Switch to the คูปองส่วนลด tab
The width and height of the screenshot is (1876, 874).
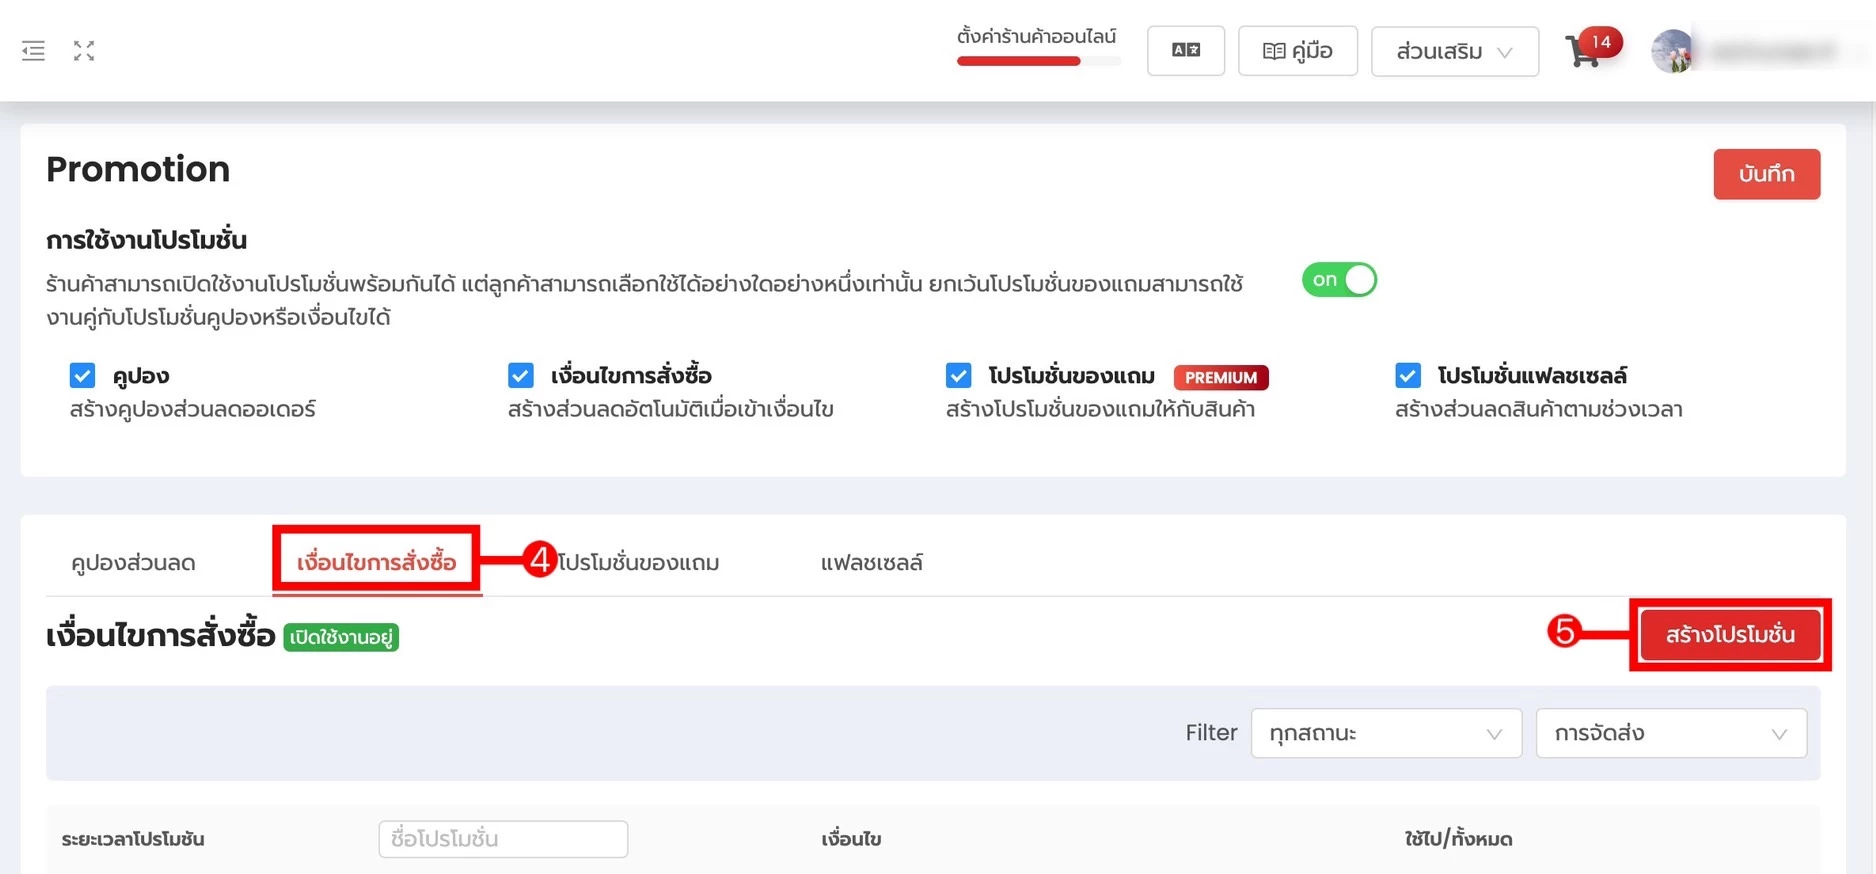point(133,562)
